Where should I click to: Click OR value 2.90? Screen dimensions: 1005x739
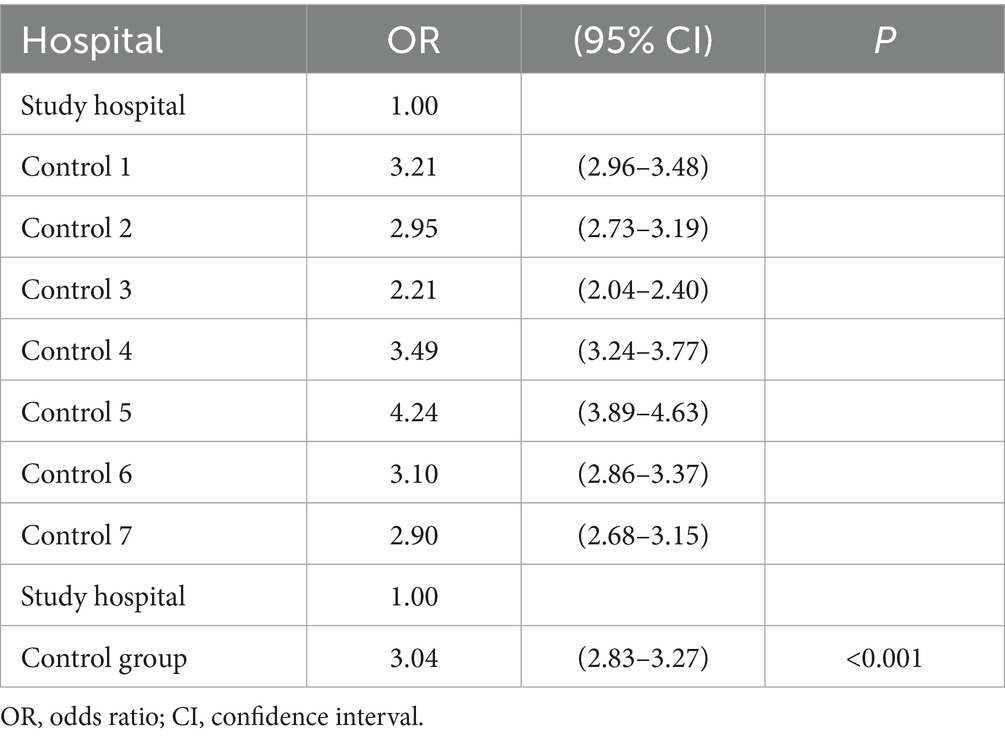[x=413, y=535]
